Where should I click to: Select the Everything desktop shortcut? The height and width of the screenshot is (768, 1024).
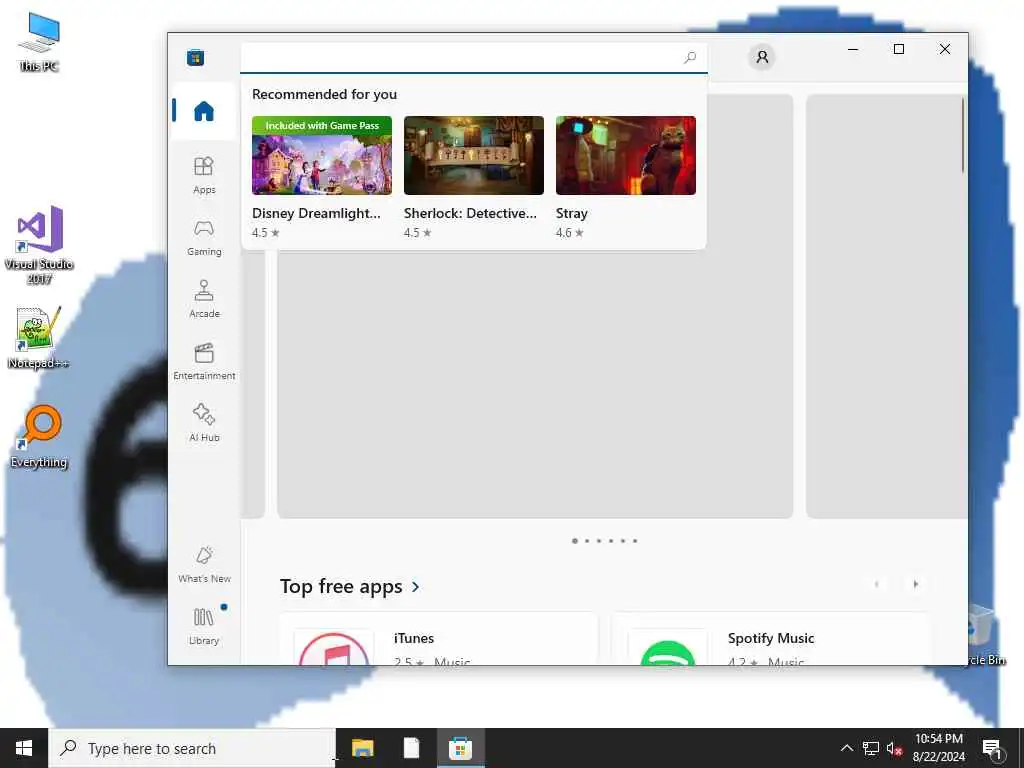[39, 438]
